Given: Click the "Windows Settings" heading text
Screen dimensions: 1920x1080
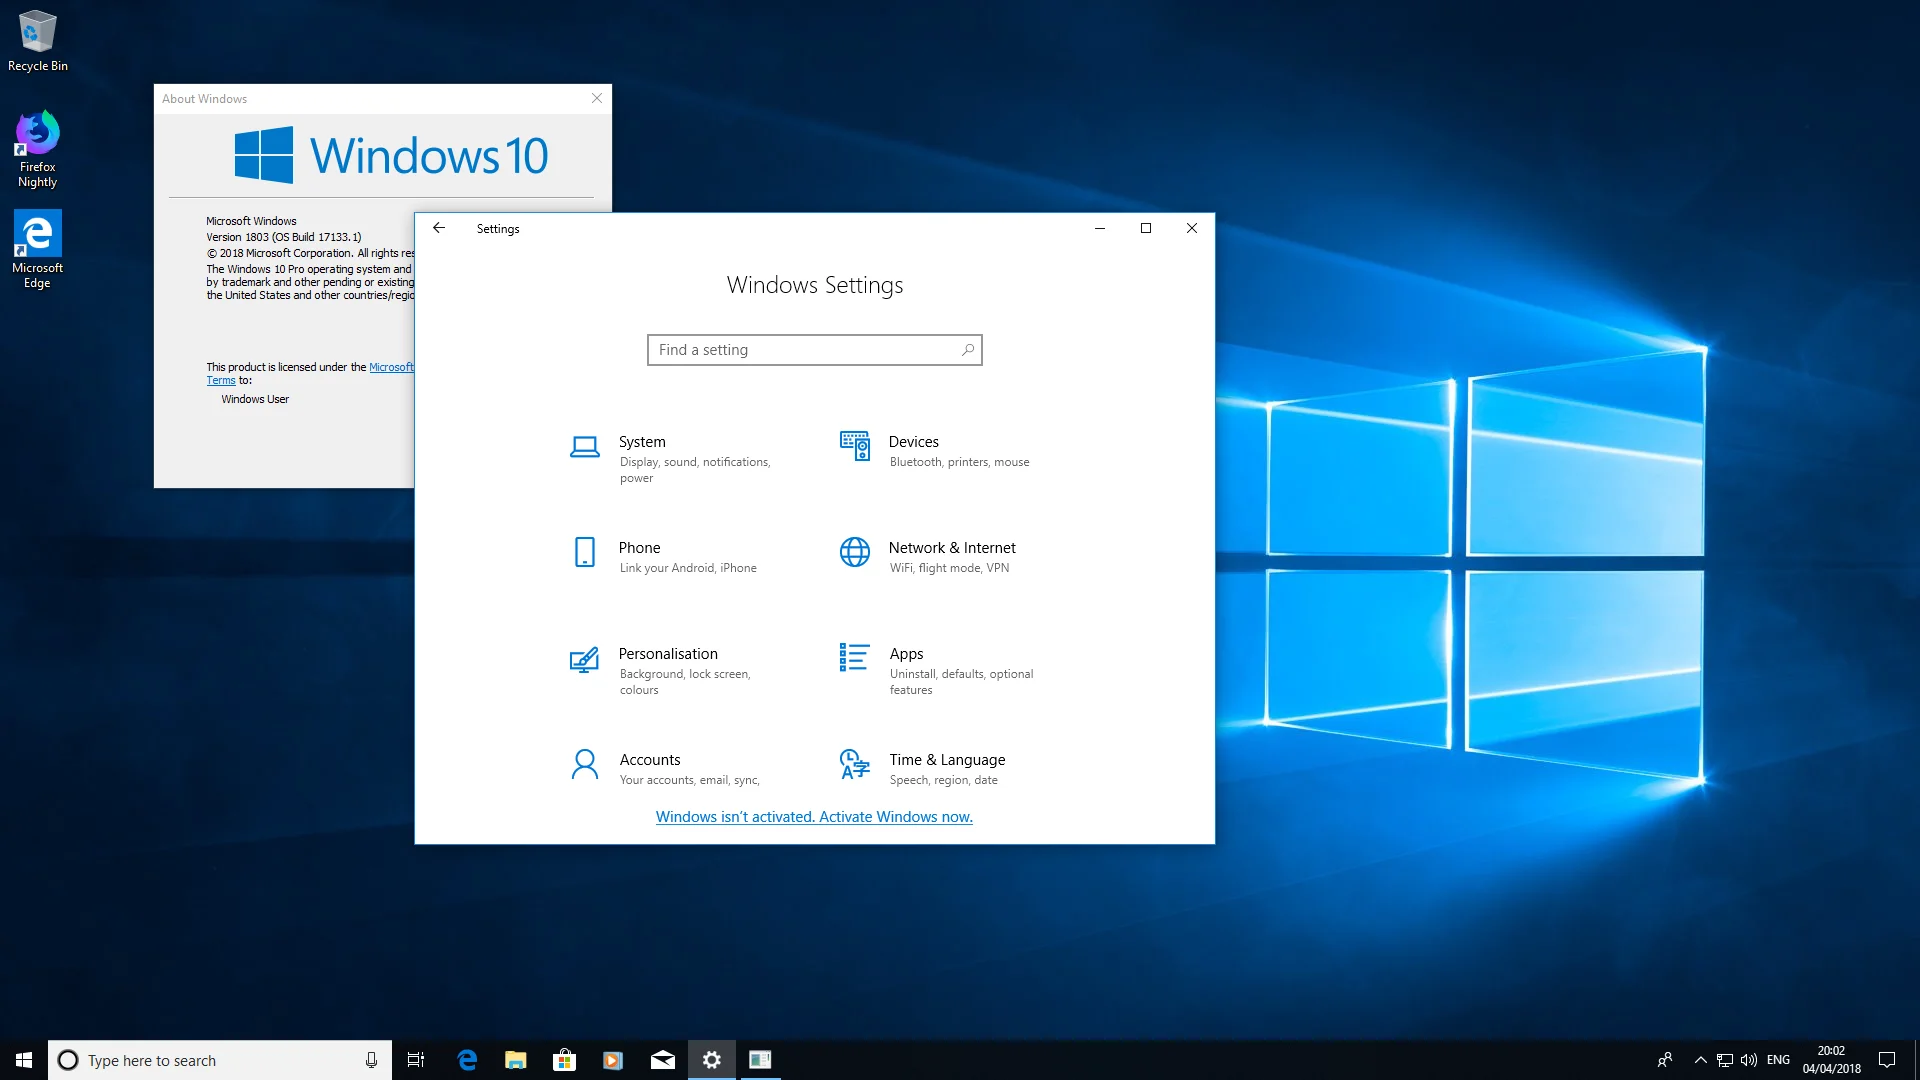Looking at the screenshot, I should (814, 285).
